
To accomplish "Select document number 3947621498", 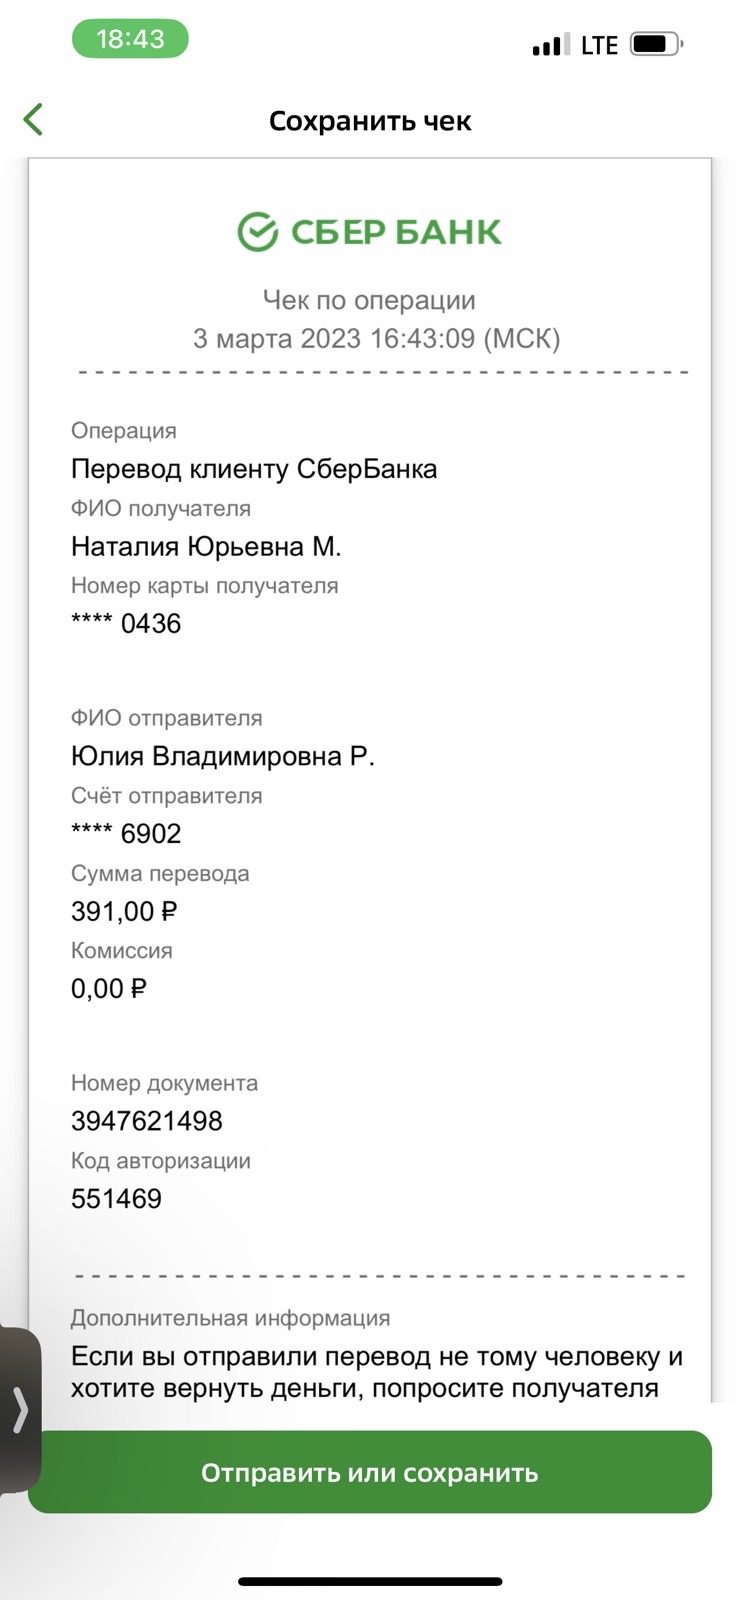I will [x=147, y=1121].
